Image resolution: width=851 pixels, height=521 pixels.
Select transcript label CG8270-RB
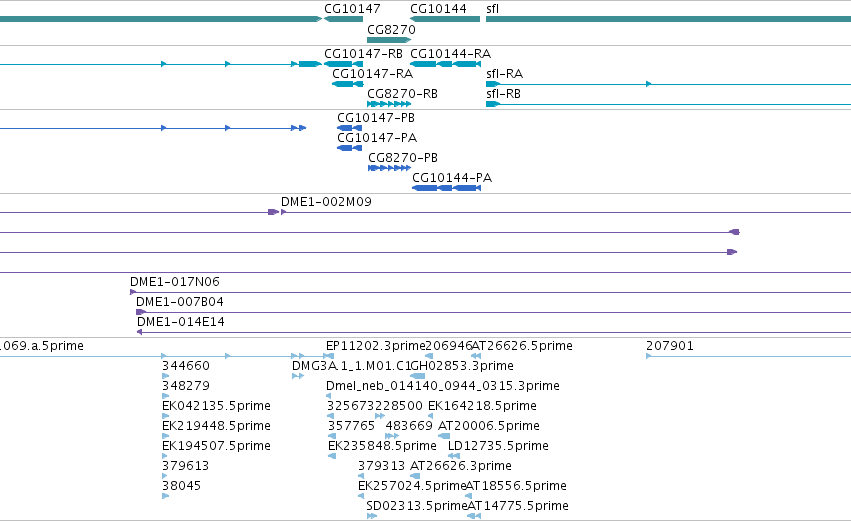pyautogui.click(x=402, y=94)
